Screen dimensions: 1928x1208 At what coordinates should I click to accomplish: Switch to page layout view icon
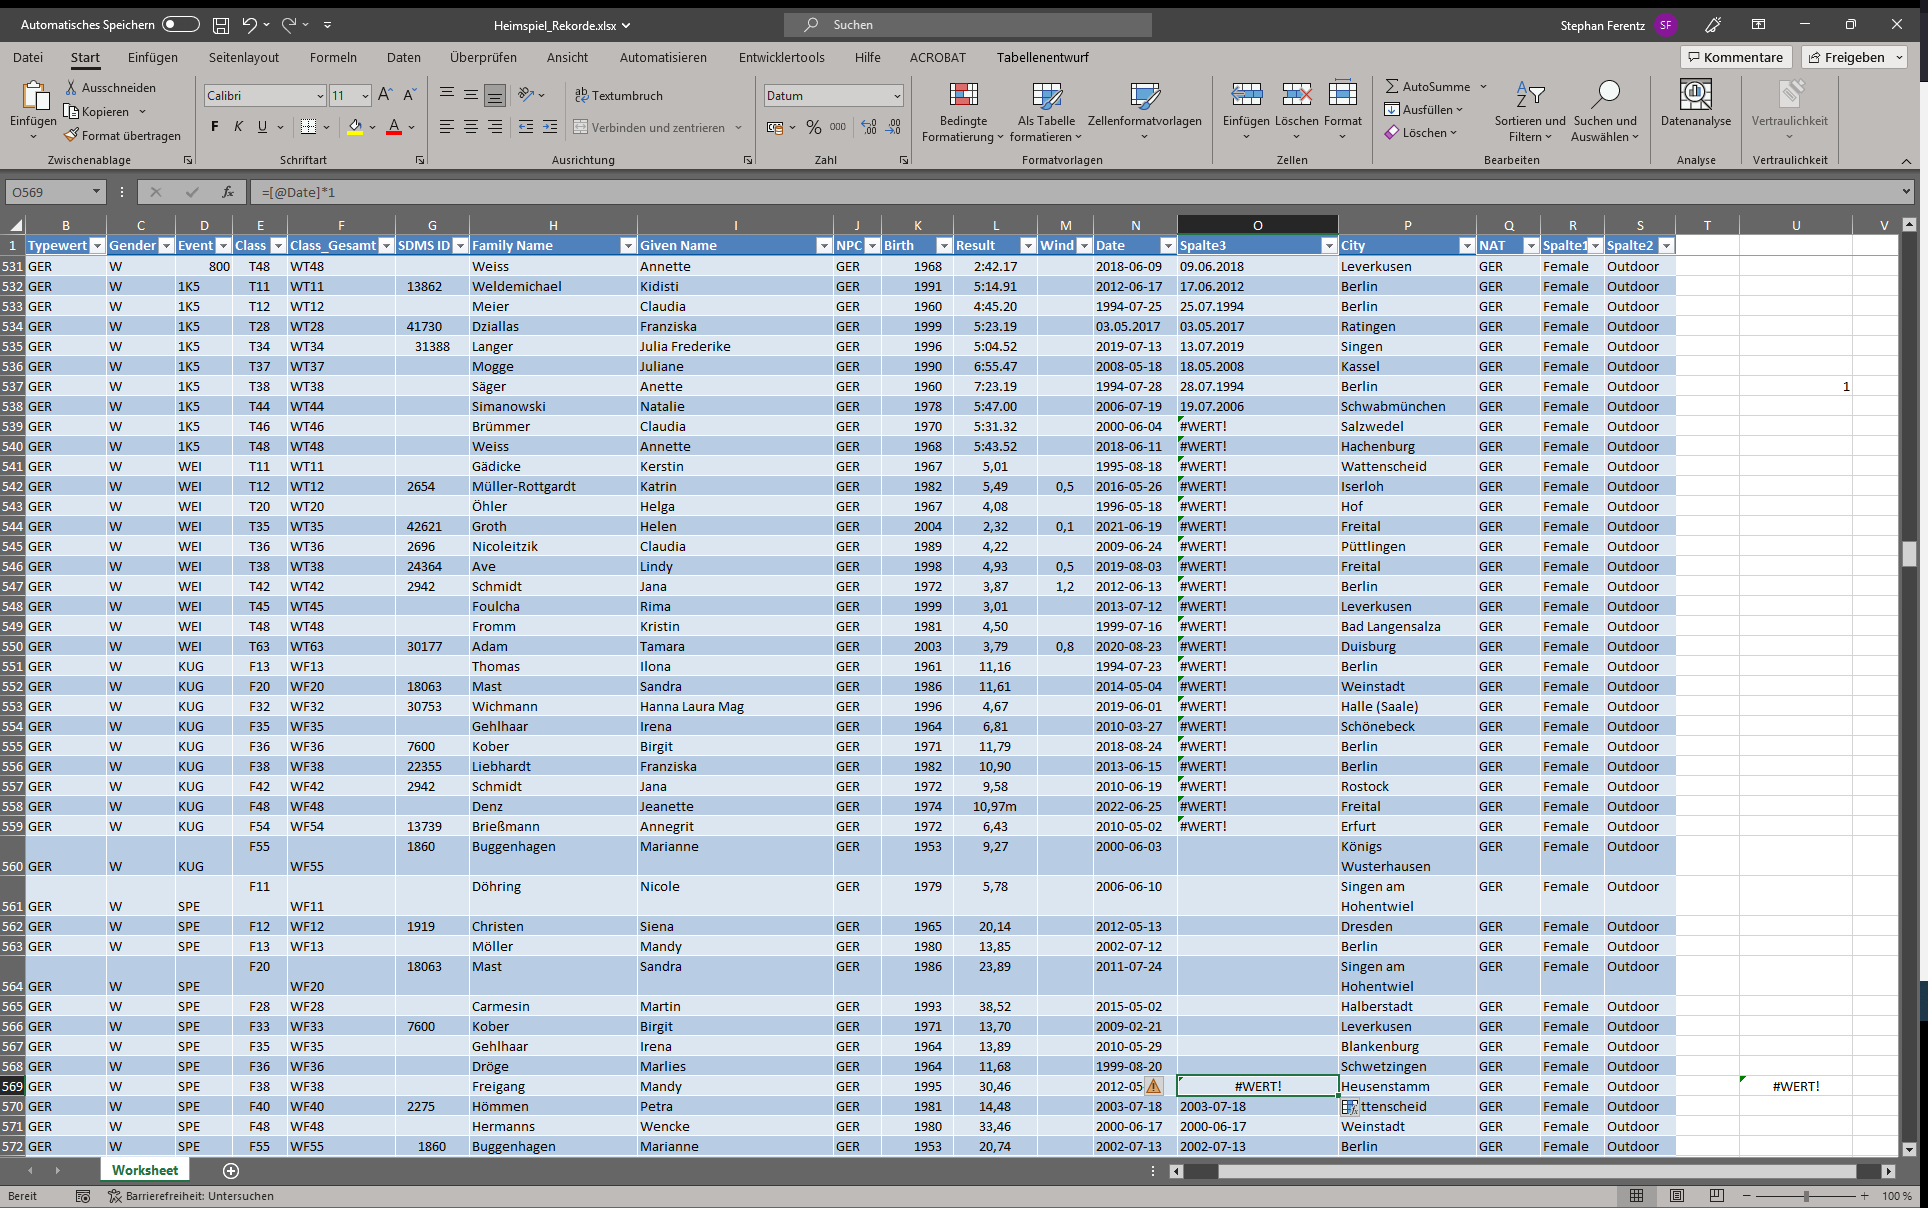[1677, 1196]
